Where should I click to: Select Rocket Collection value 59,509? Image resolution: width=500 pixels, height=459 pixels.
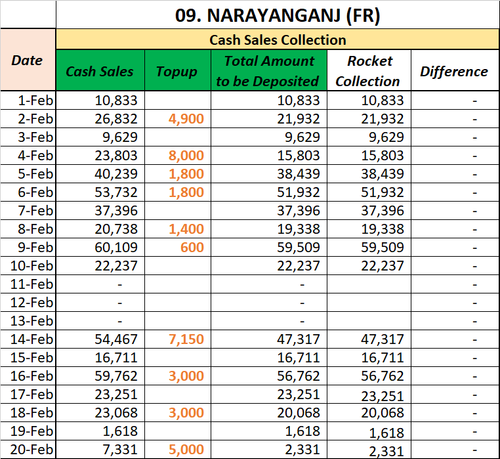tap(369, 247)
